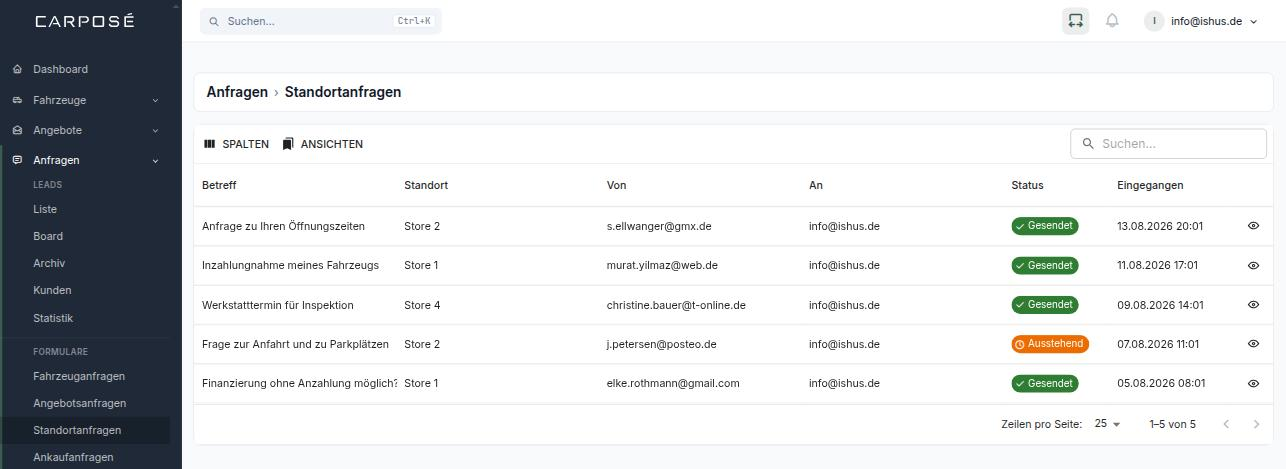Click Anfragen in the breadcrumb
Image resolution: width=1286 pixels, height=469 pixels.
[x=237, y=92]
